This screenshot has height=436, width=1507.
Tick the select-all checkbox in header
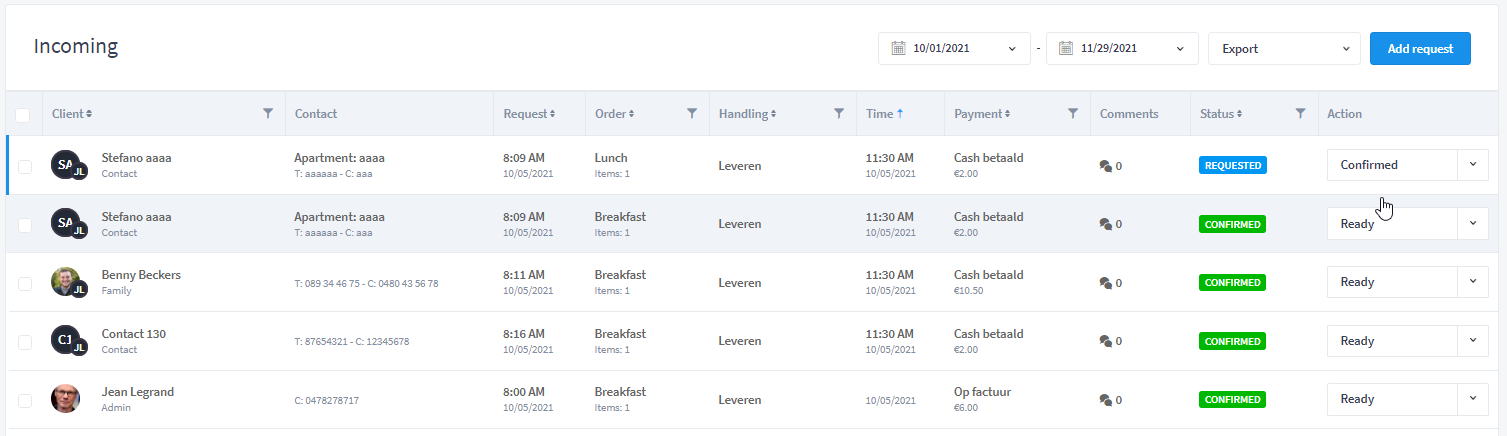coord(23,115)
